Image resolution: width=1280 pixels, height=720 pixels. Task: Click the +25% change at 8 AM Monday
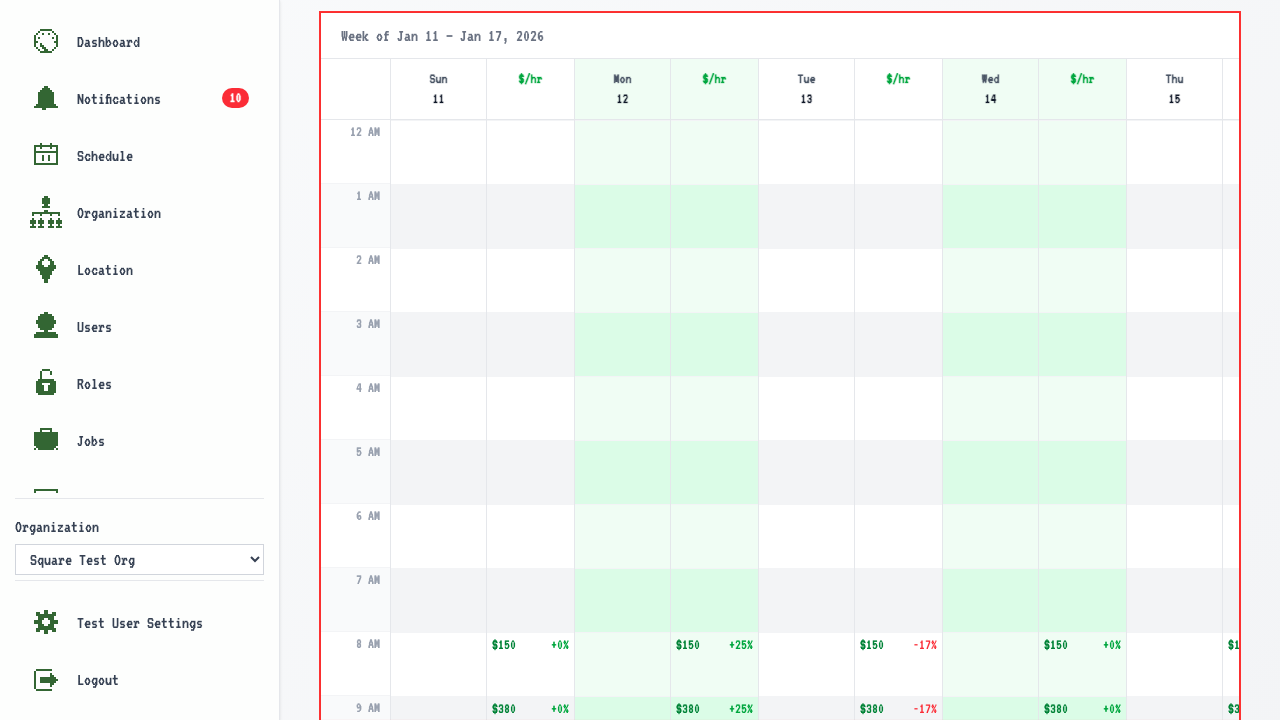[x=741, y=645]
